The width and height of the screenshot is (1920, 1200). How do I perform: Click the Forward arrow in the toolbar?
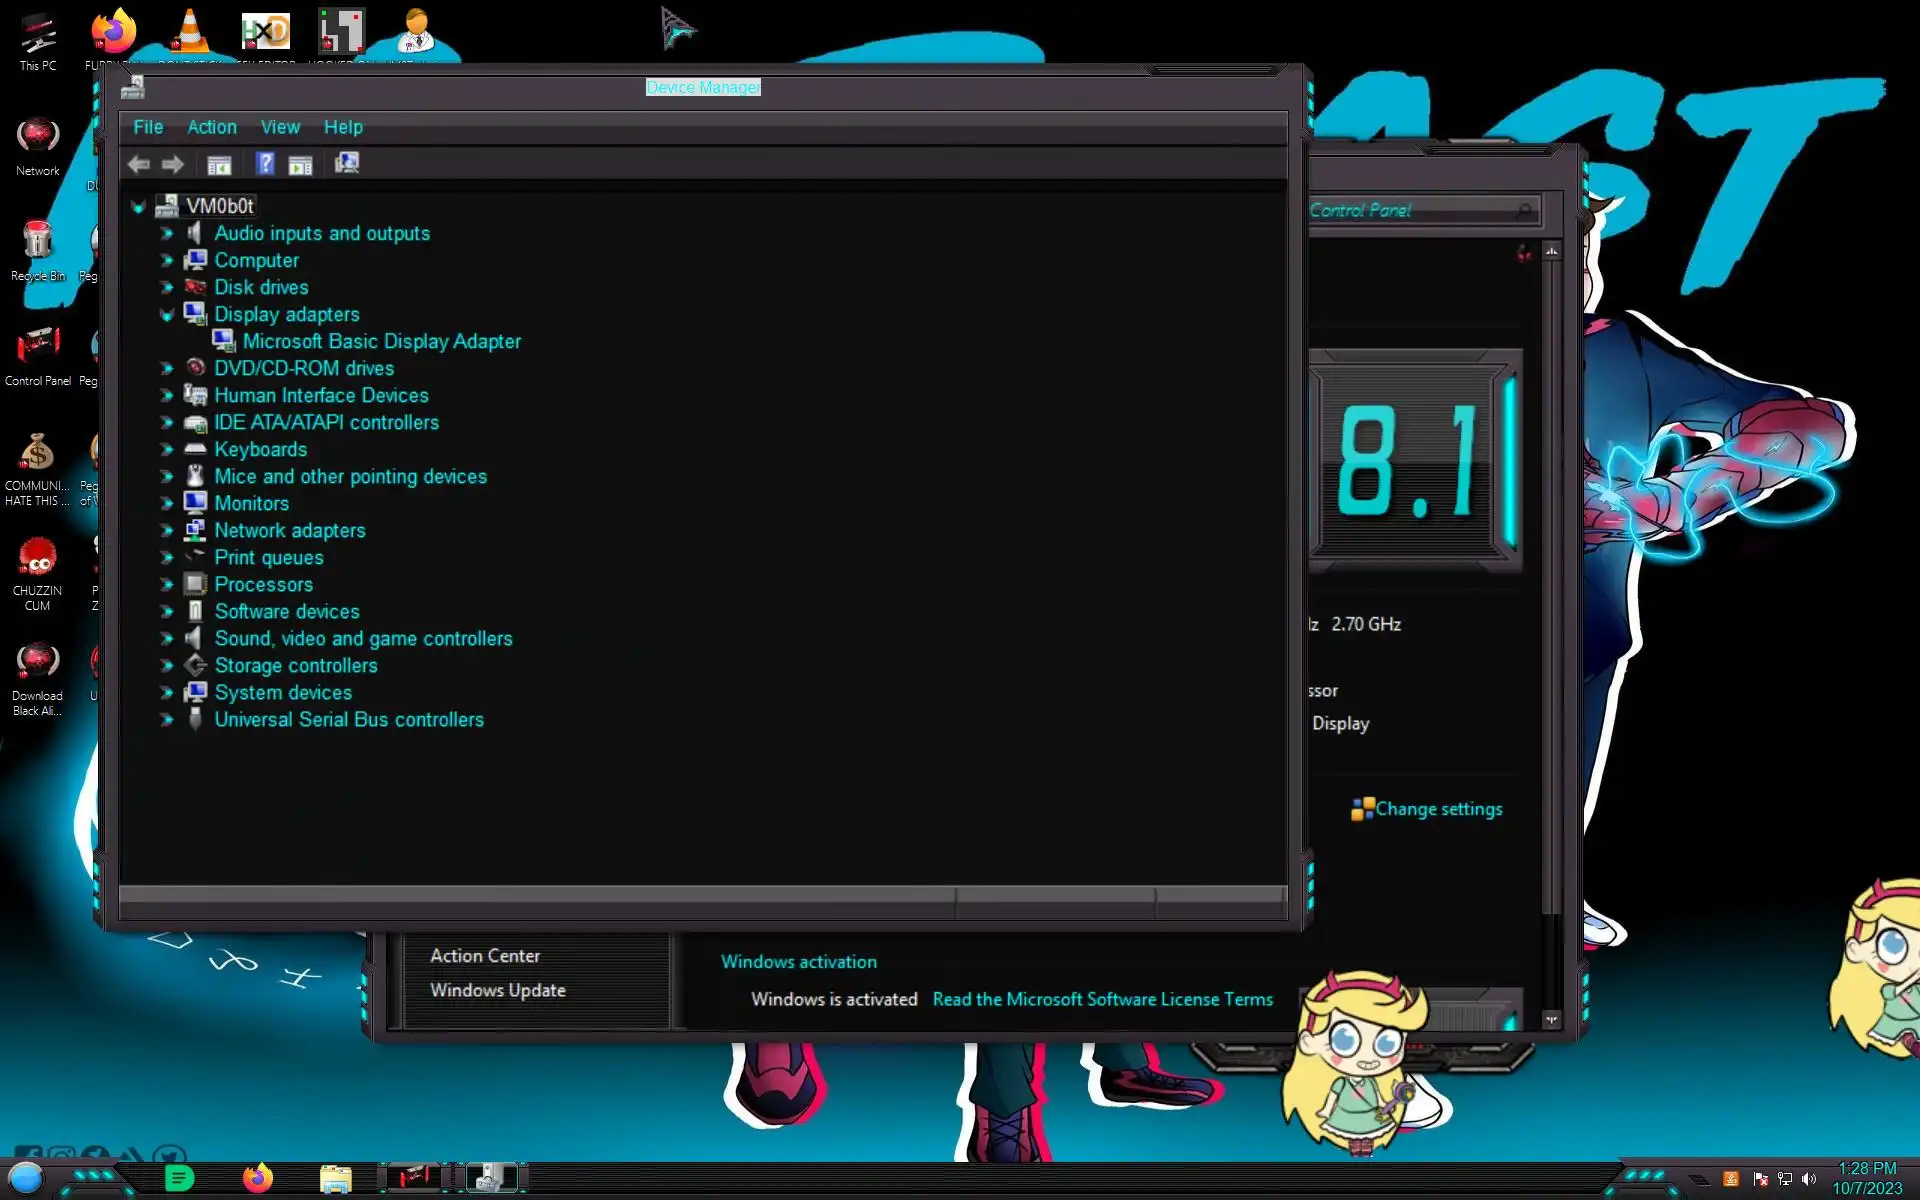173,164
